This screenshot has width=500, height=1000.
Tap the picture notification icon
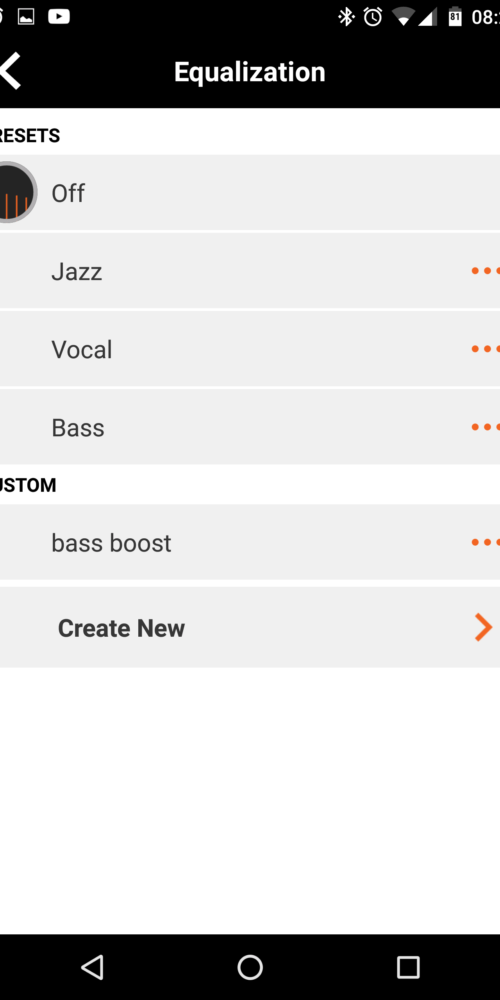coord(26,17)
